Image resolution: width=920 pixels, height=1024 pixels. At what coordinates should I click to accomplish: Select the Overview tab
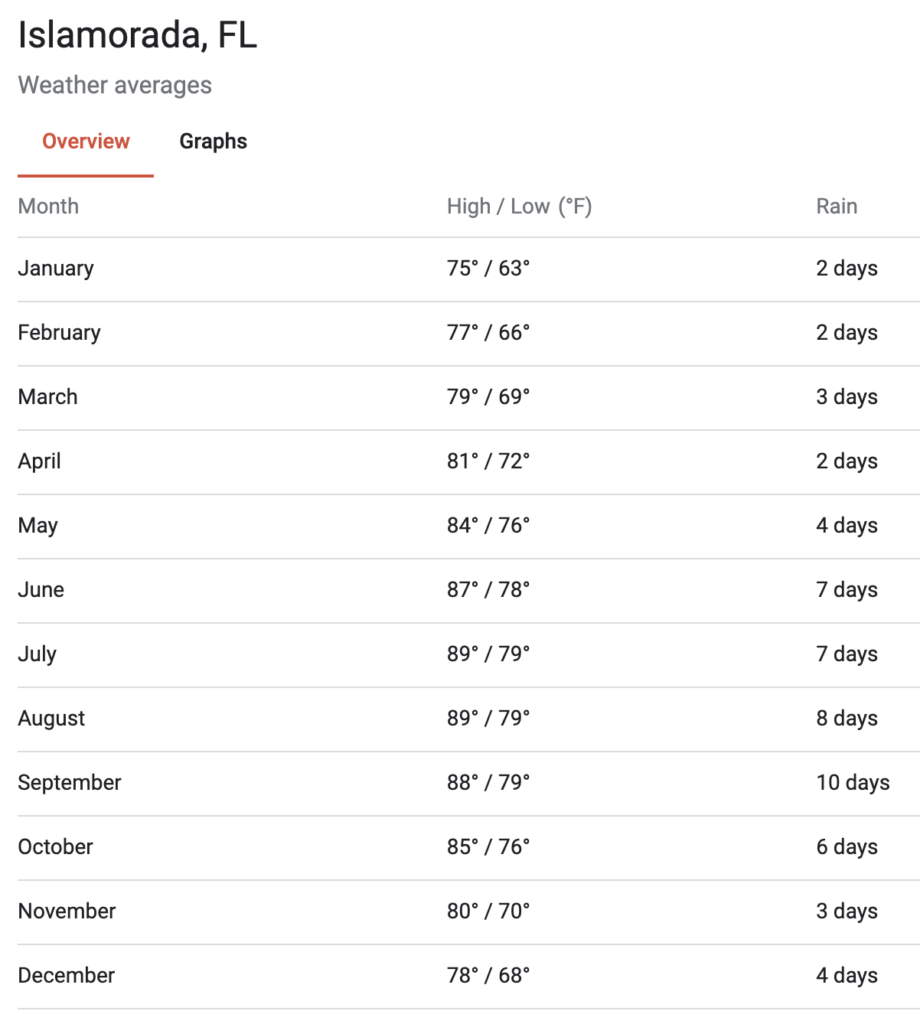coord(86,142)
